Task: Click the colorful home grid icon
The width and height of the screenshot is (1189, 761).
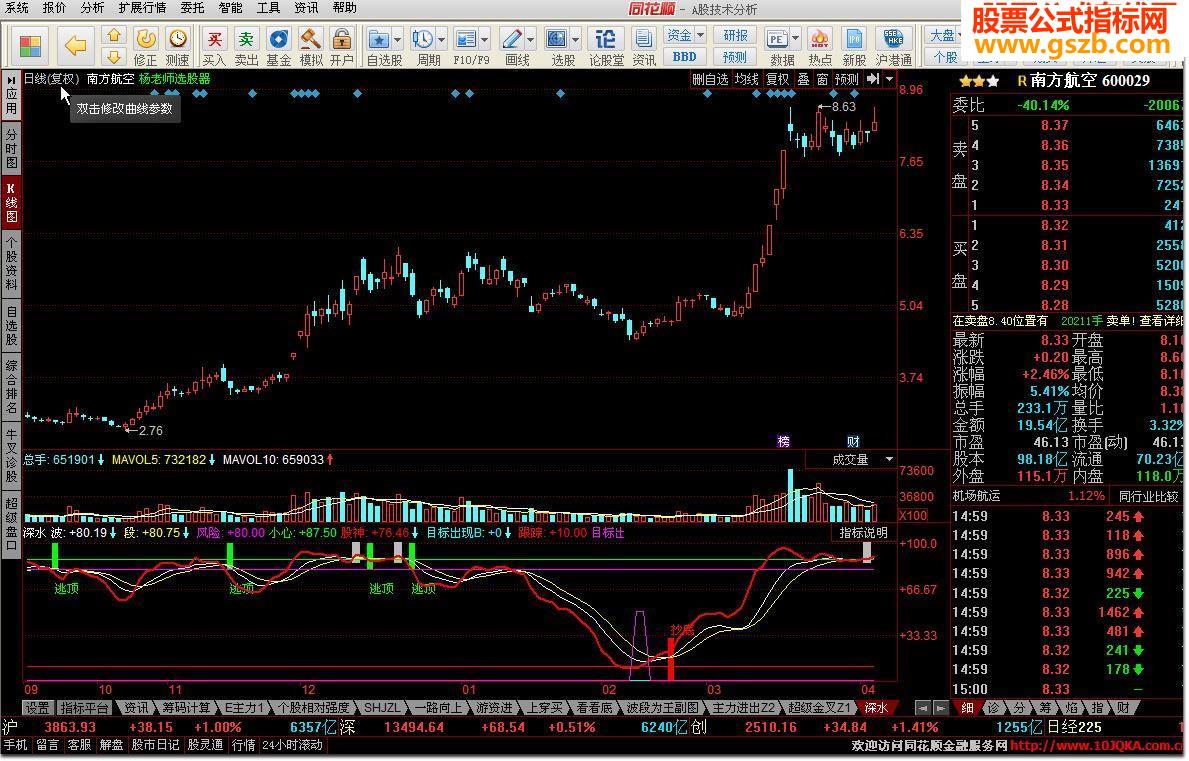Action: tap(30, 46)
